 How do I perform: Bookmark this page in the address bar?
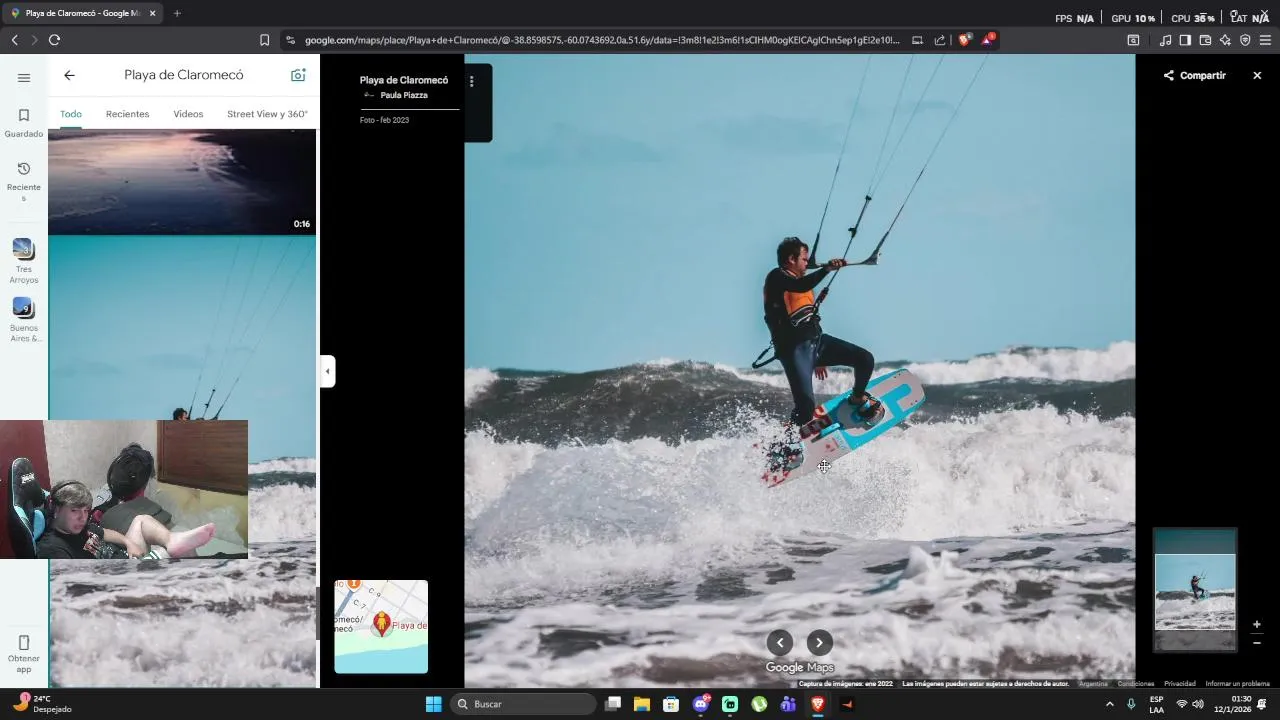pyautogui.click(x=264, y=40)
